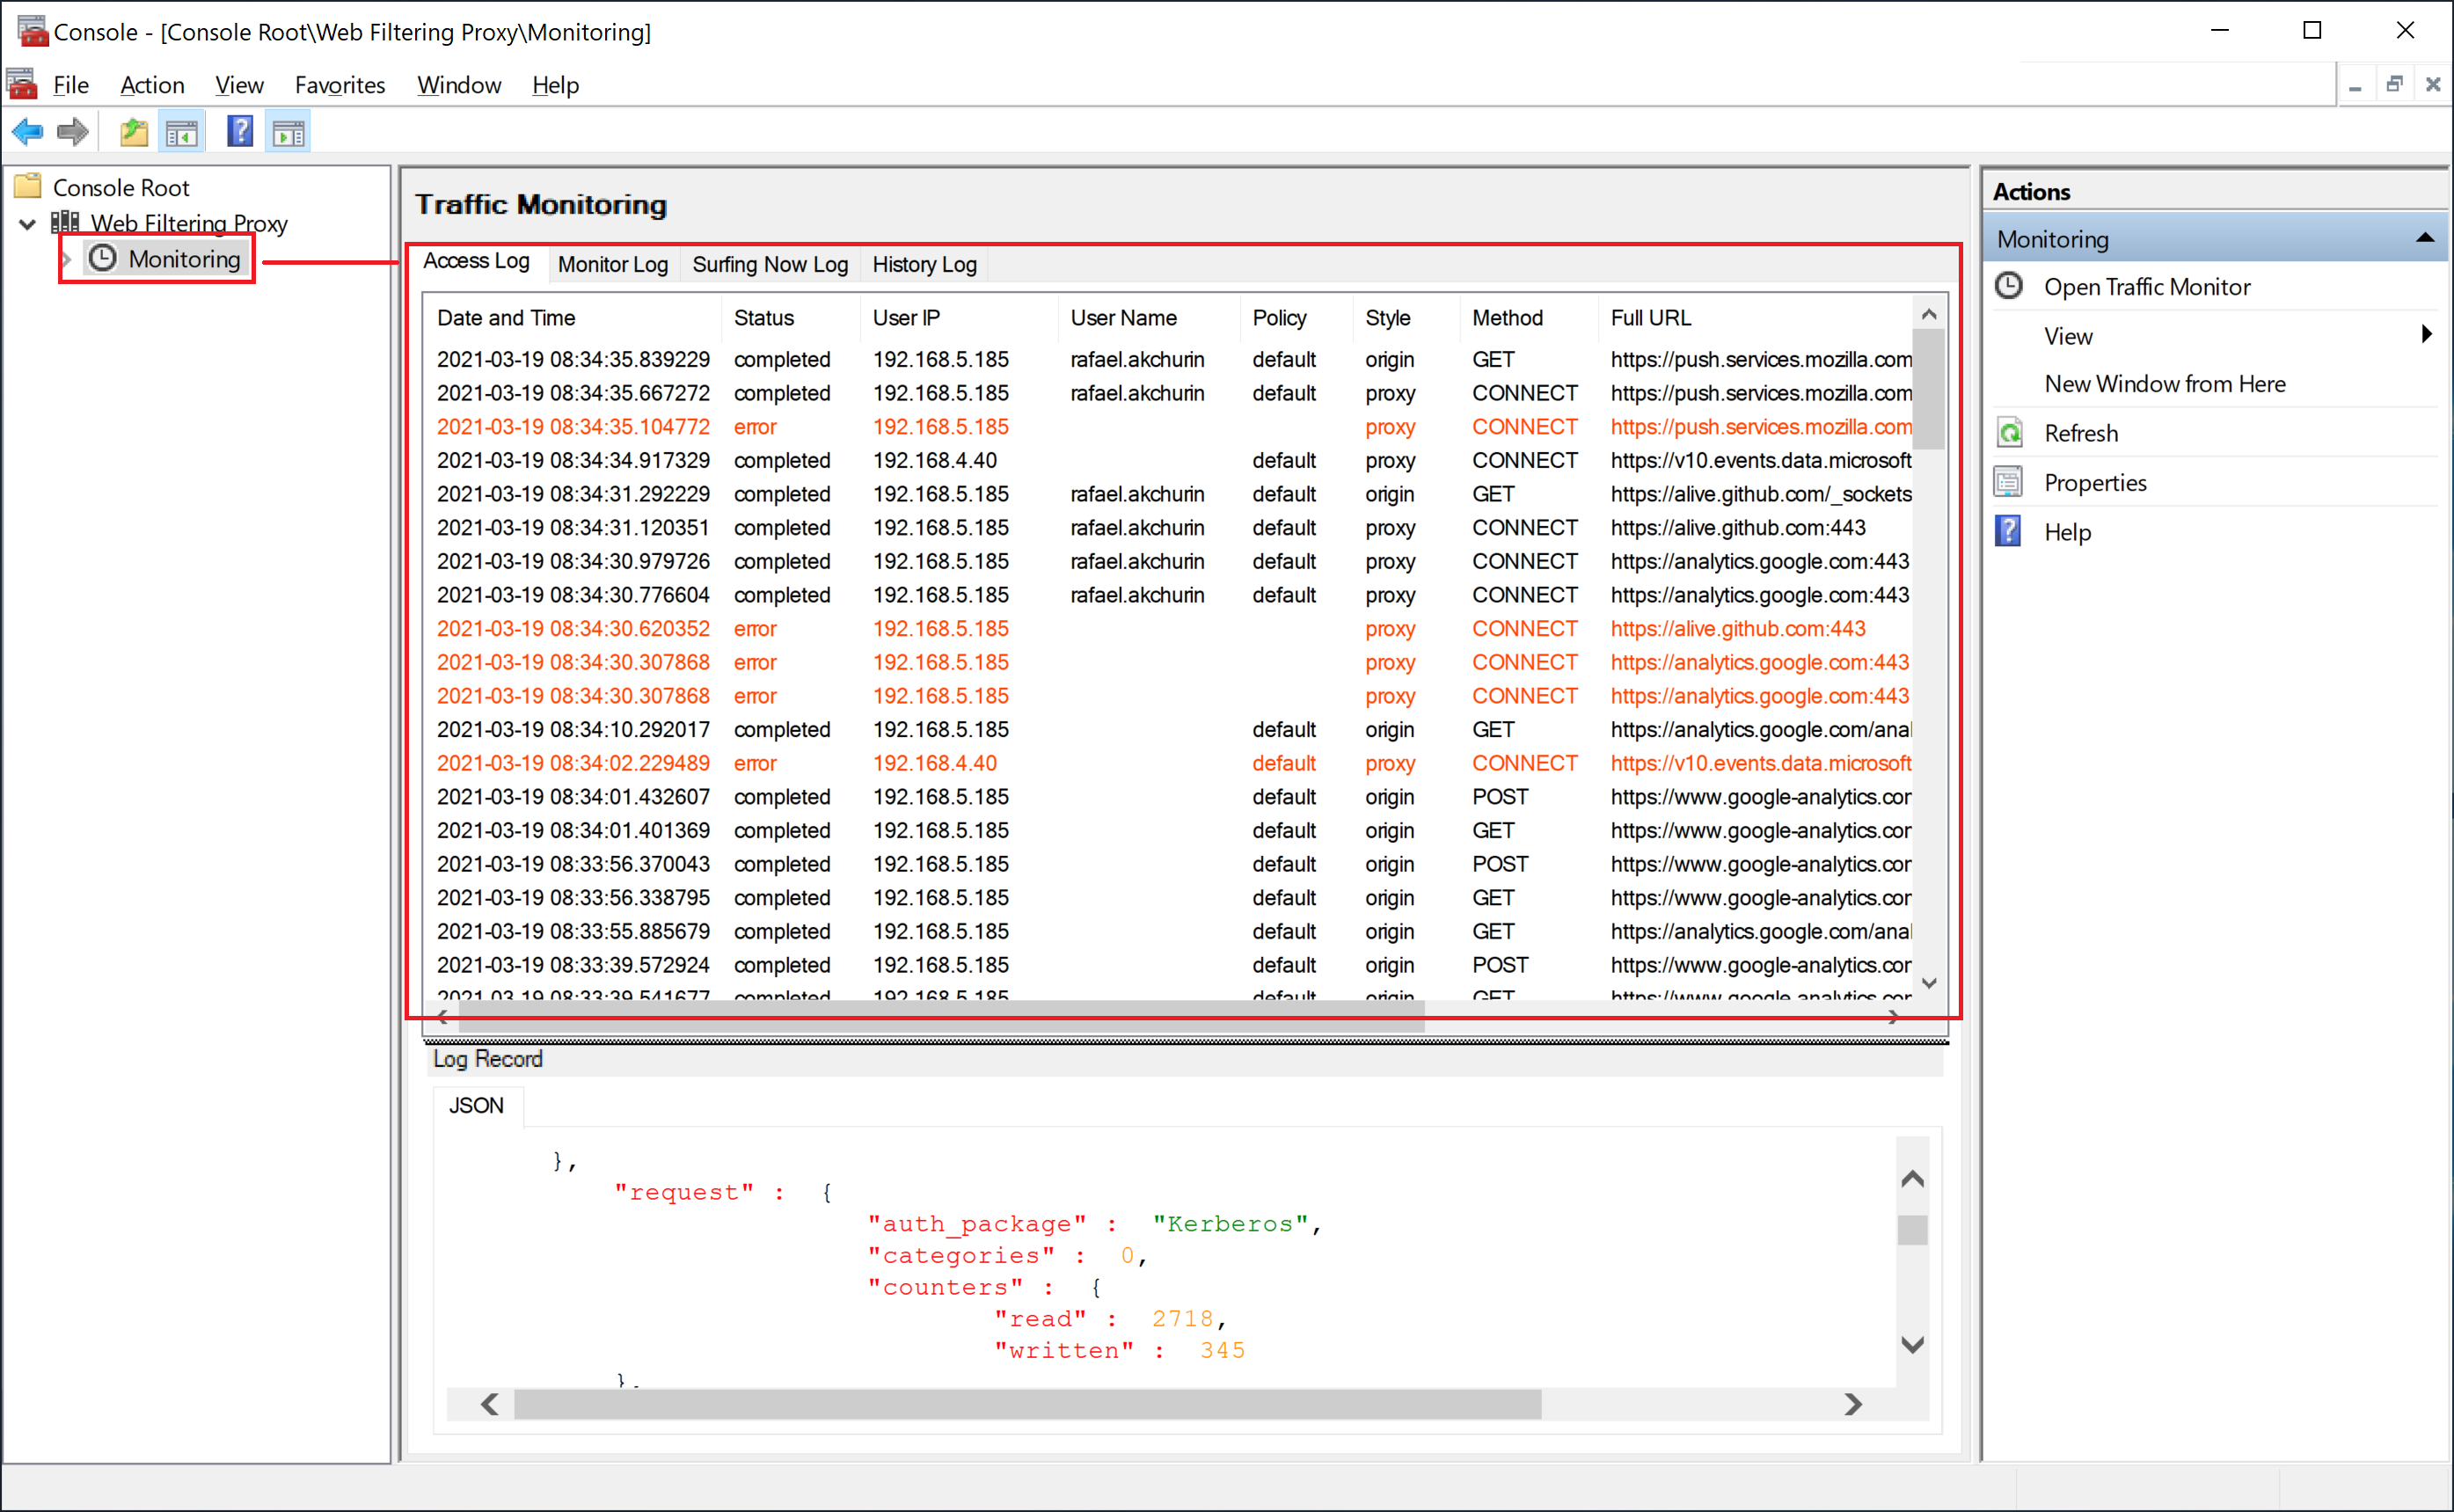The width and height of the screenshot is (2454, 1512).
Task: Click Open Traffic Monitor action
Action: pyautogui.click(x=2147, y=287)
